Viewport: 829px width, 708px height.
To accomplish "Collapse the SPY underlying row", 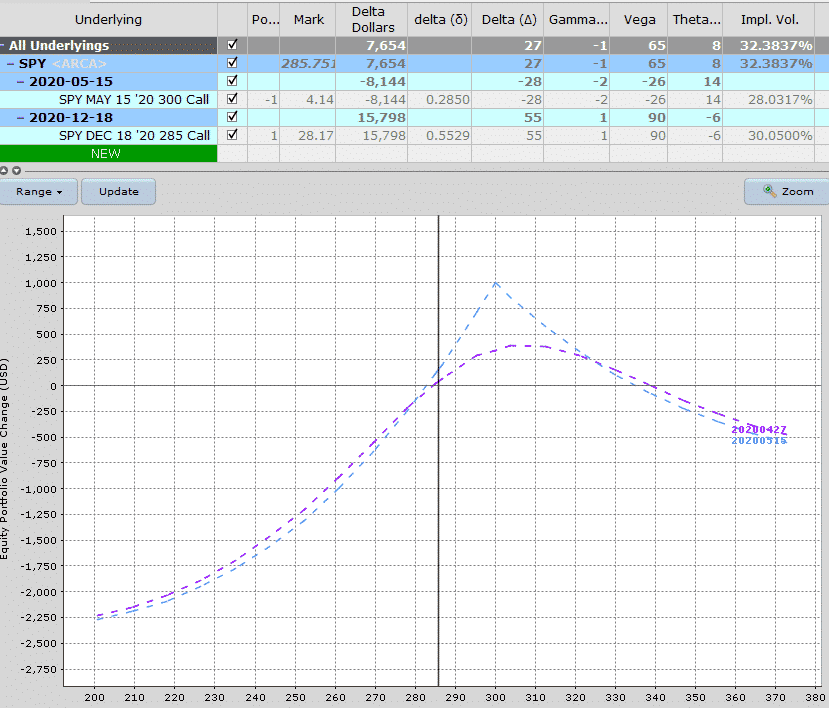I will pos(11,63).
